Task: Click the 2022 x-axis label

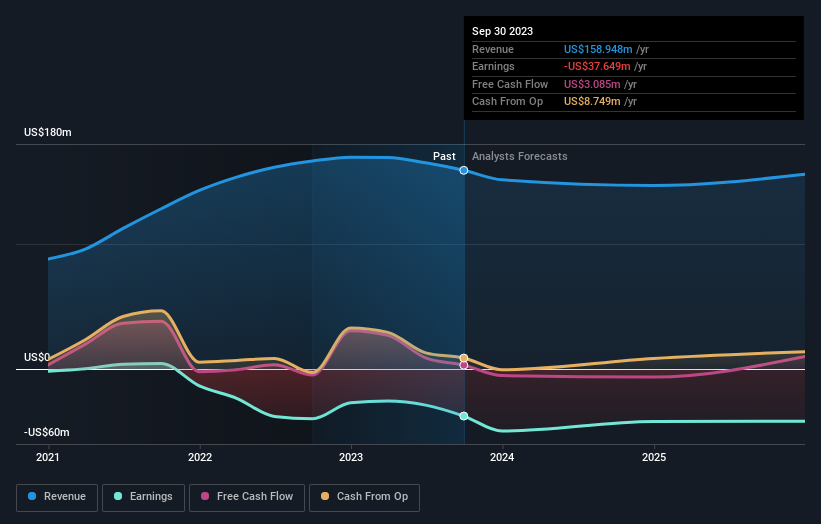Action: (200, 458)
